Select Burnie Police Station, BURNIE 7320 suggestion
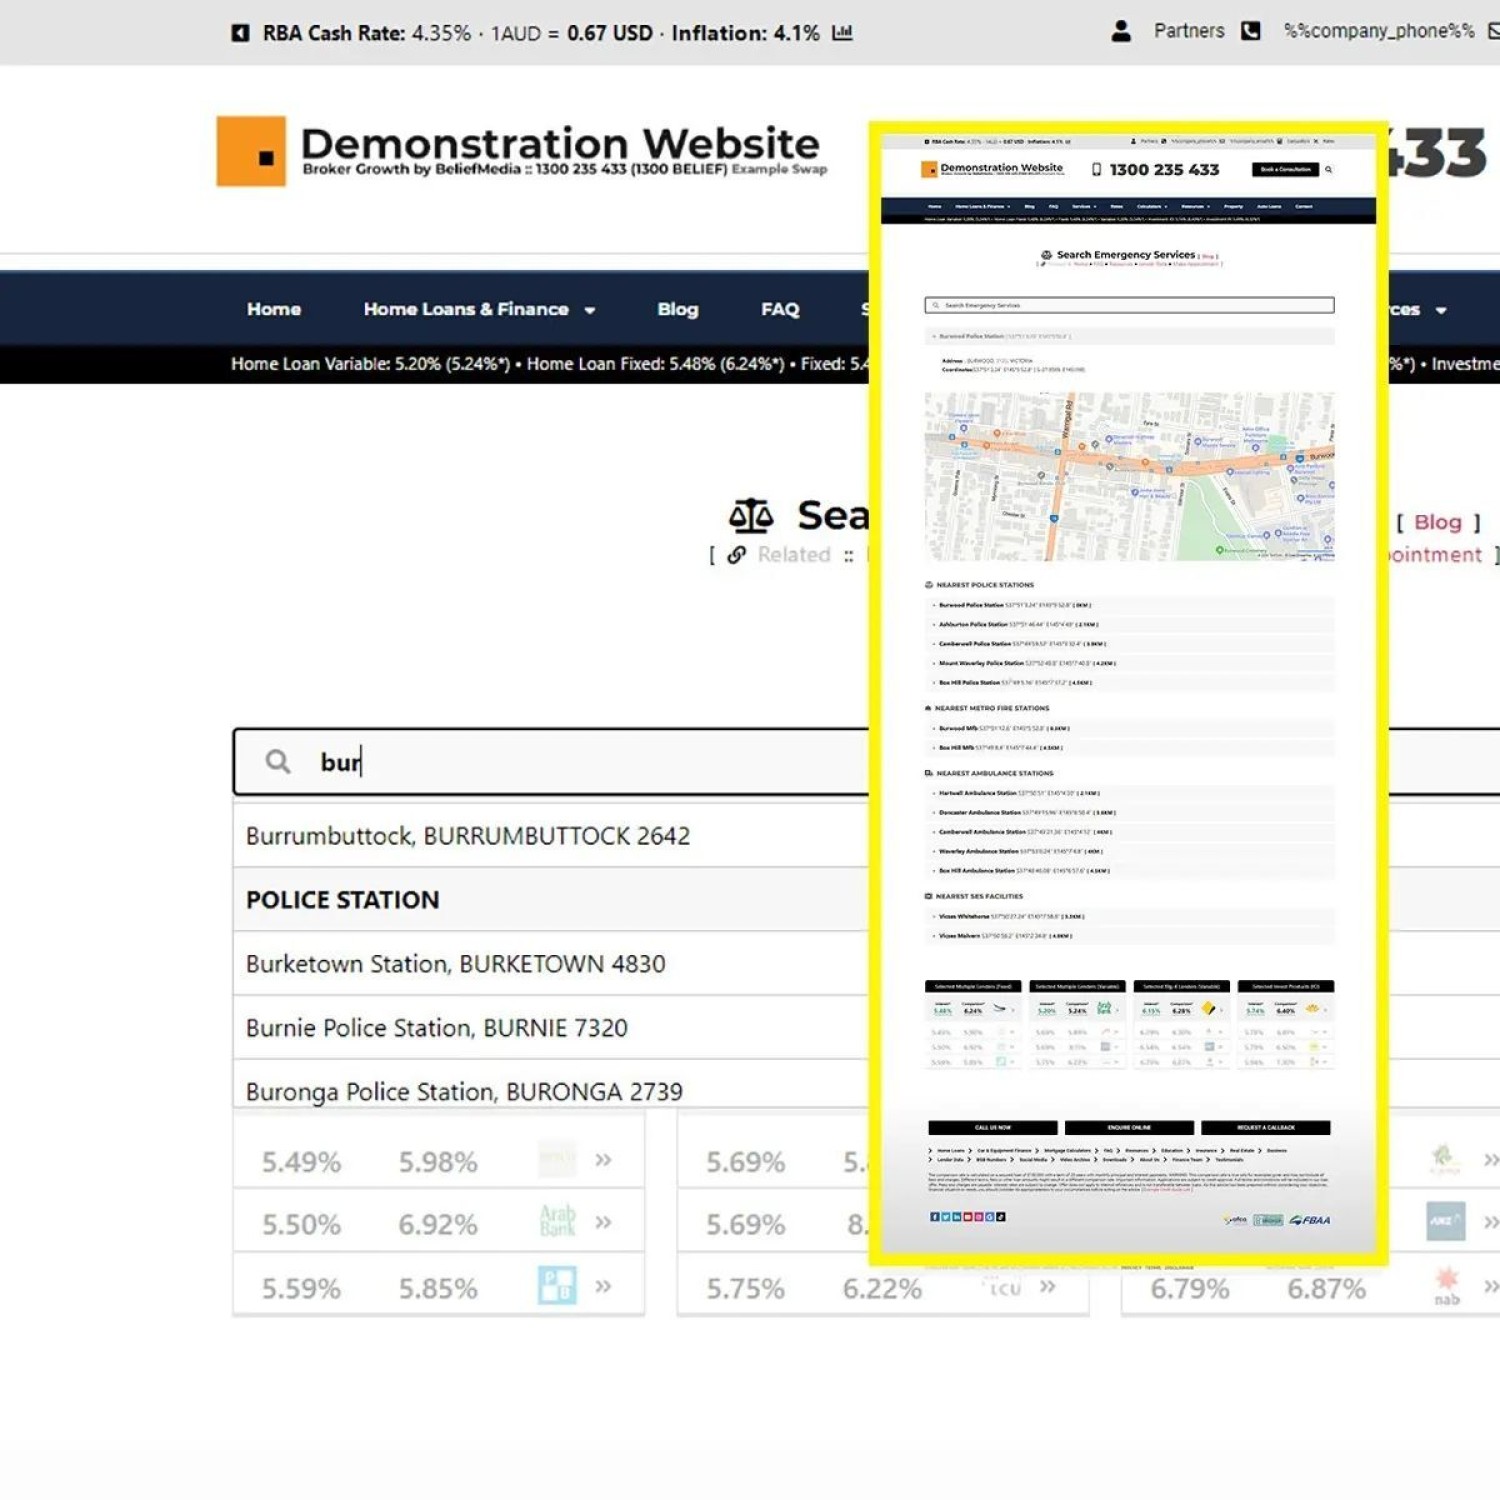The height and width of the screenshot is (1500, 1500). 437,1028
